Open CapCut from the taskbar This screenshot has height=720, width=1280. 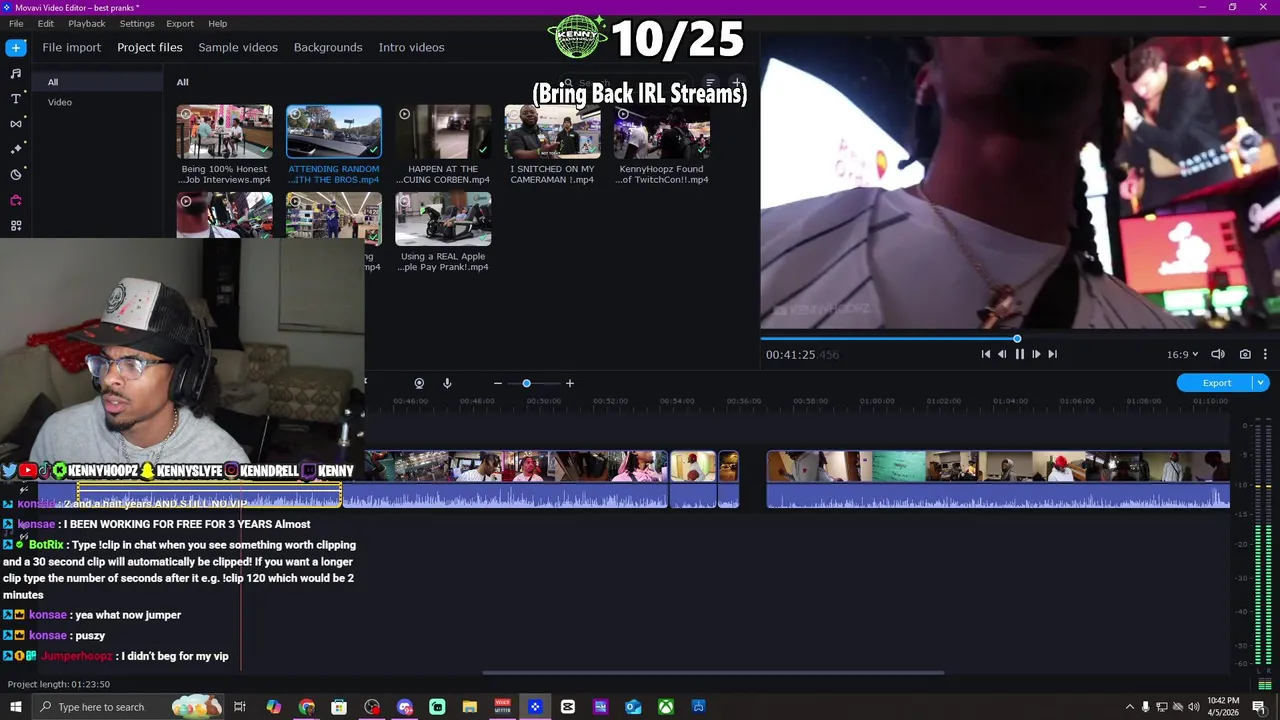(567, 707)
